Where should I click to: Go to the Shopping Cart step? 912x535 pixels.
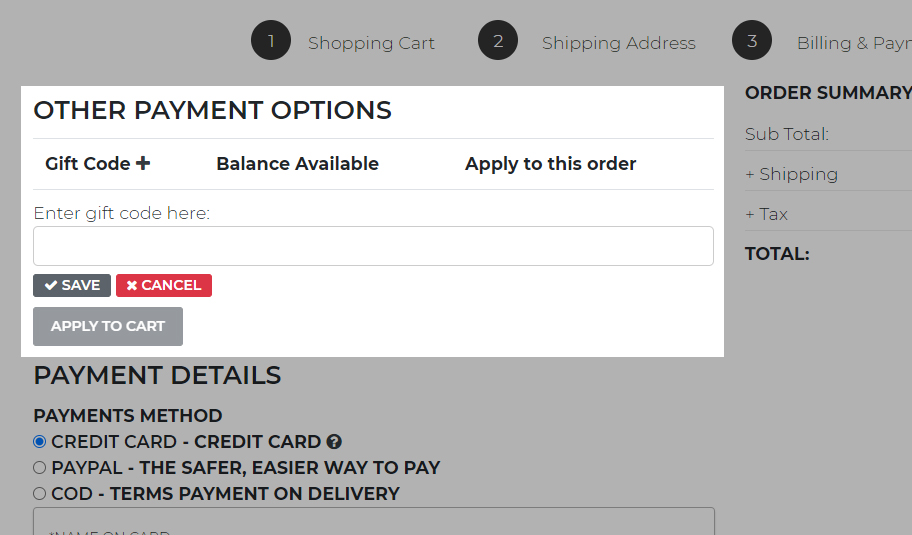[371, 43]
